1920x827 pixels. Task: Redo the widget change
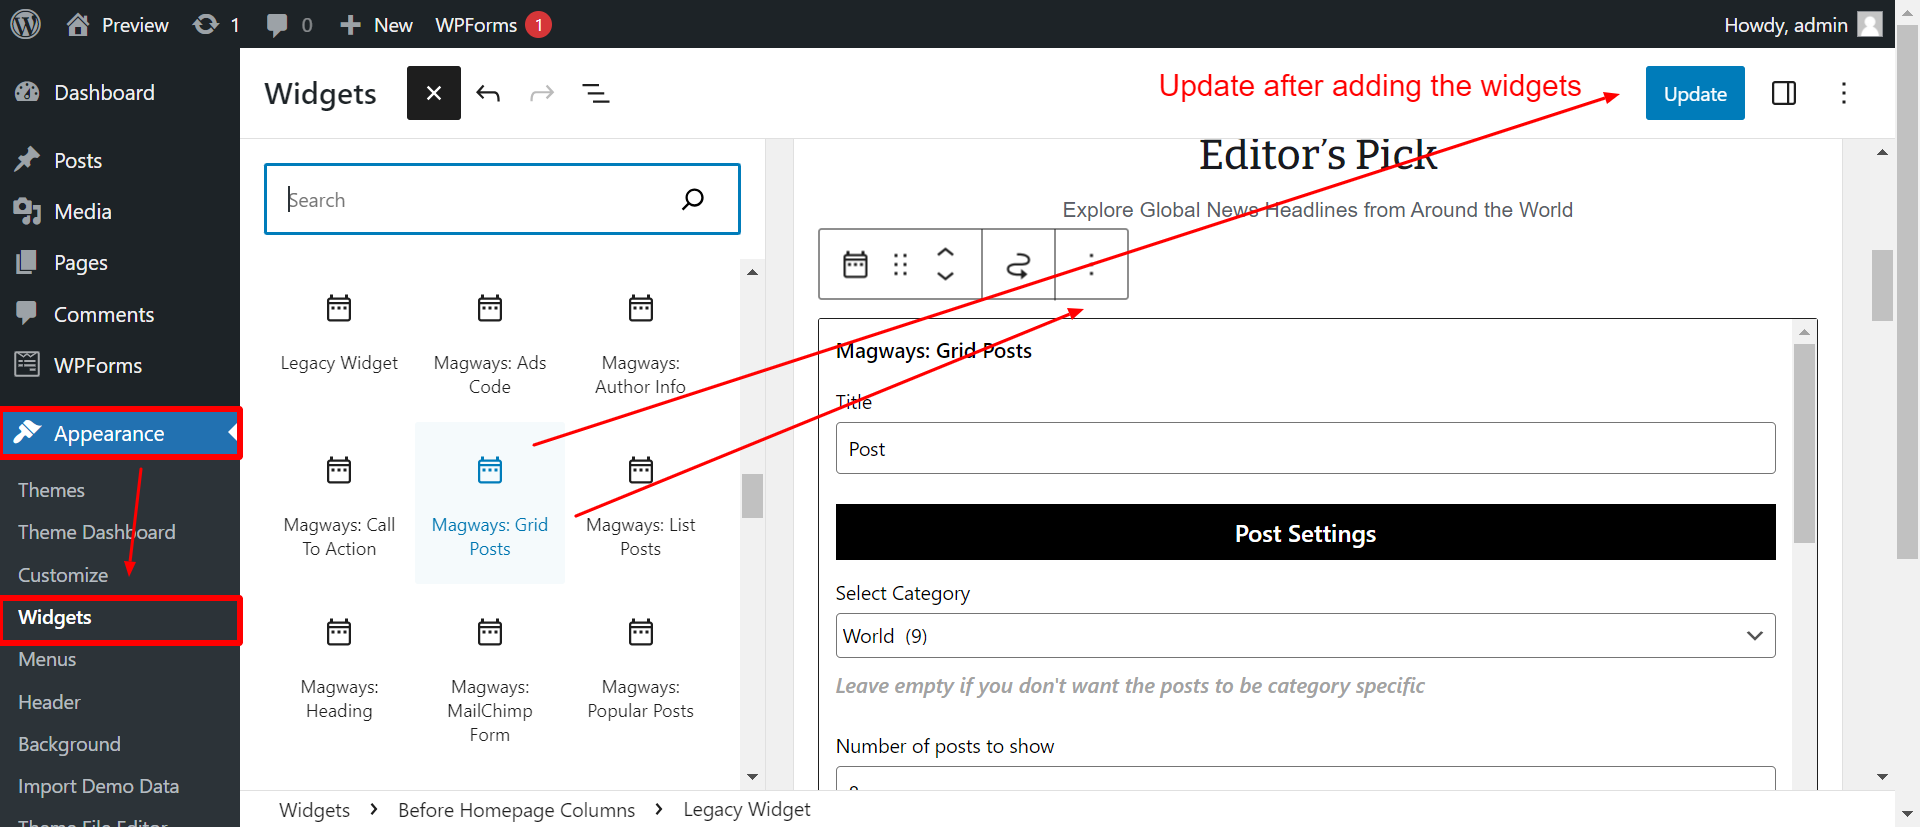click(x=542, y=93)
